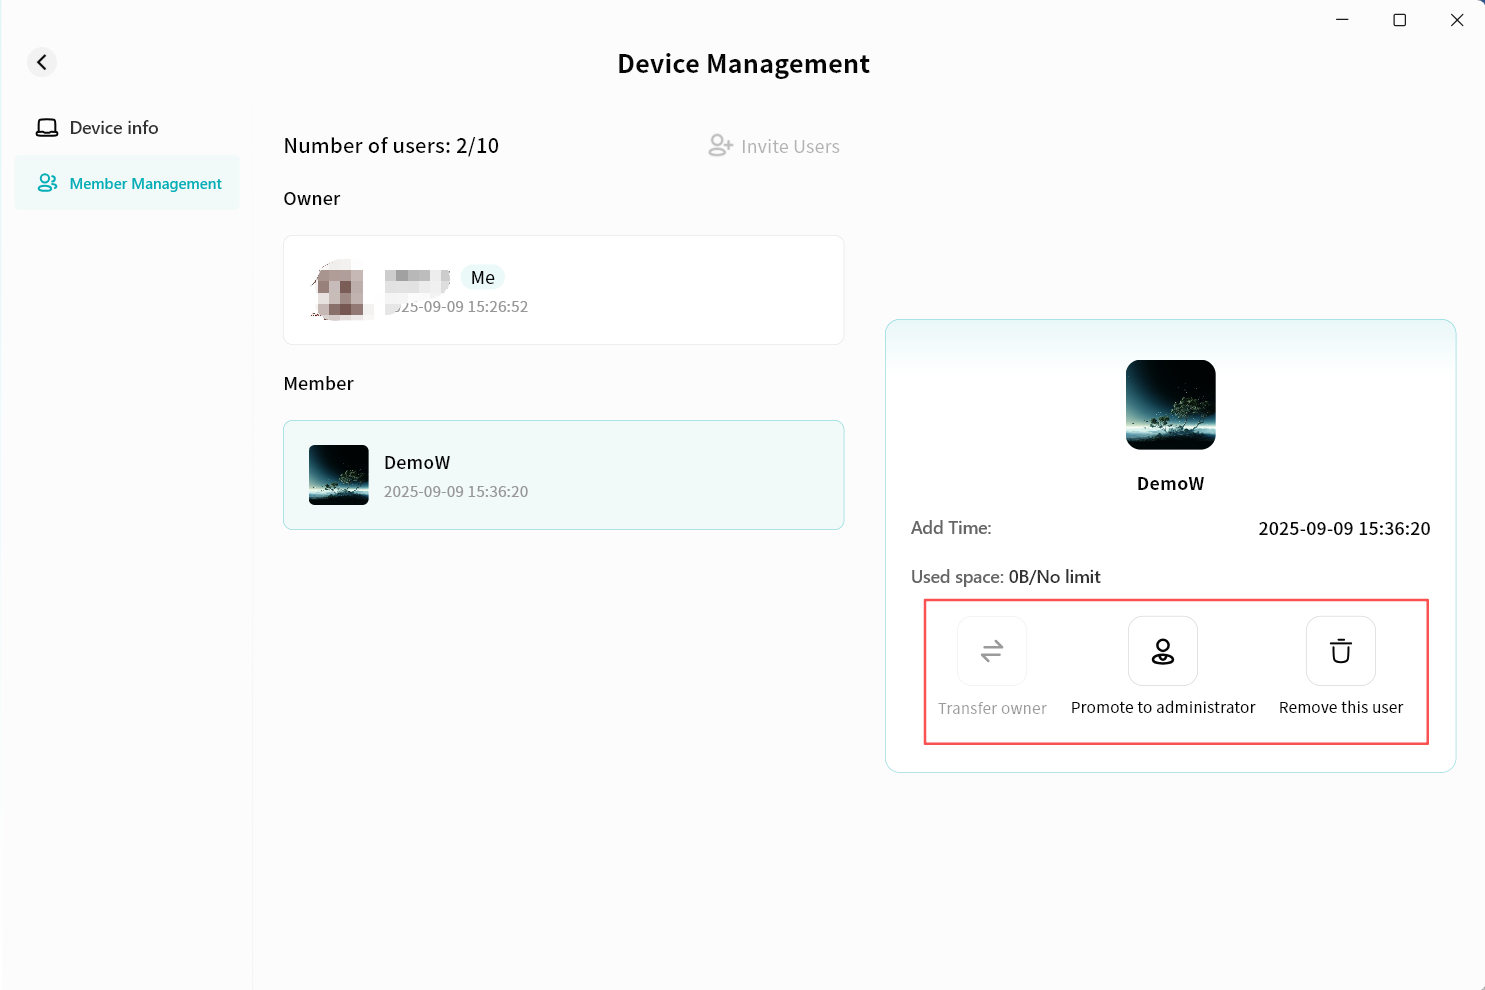Click the people icon beside Member Management
The image size is (1485, 990).
pyautogui.click(x=47, y=183)
